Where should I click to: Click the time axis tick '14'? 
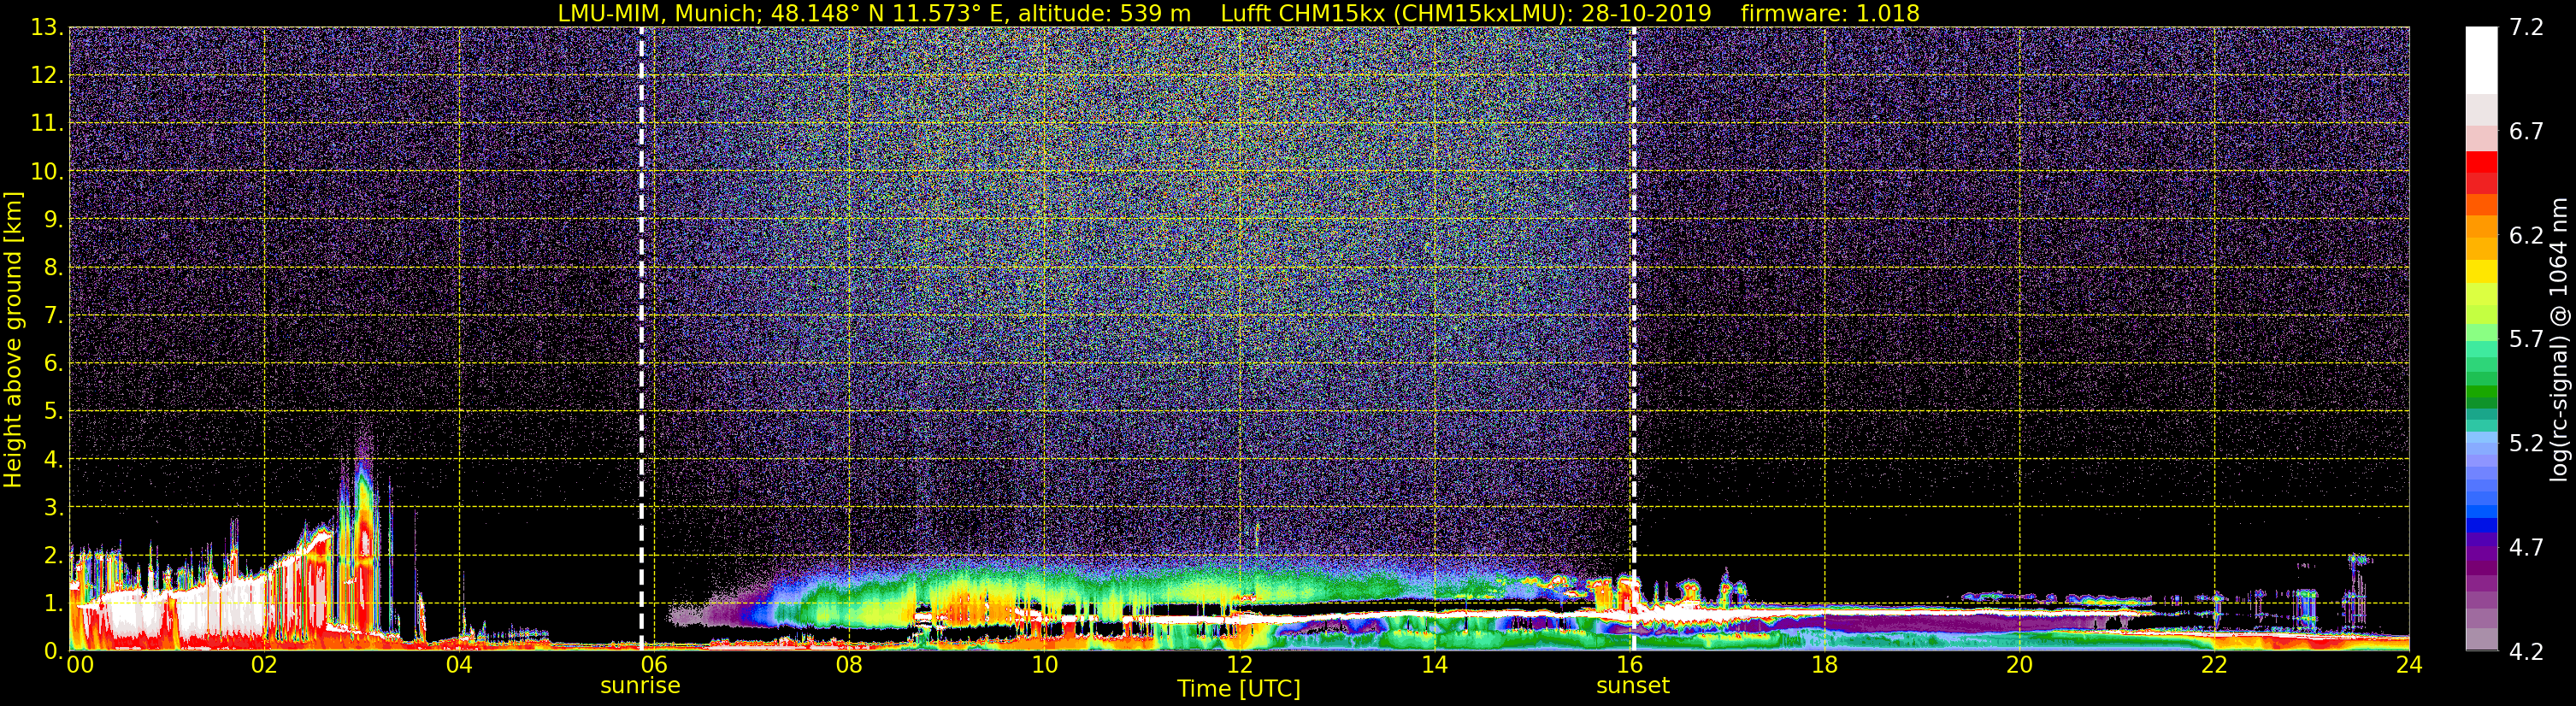click(x=1434, y=665)
